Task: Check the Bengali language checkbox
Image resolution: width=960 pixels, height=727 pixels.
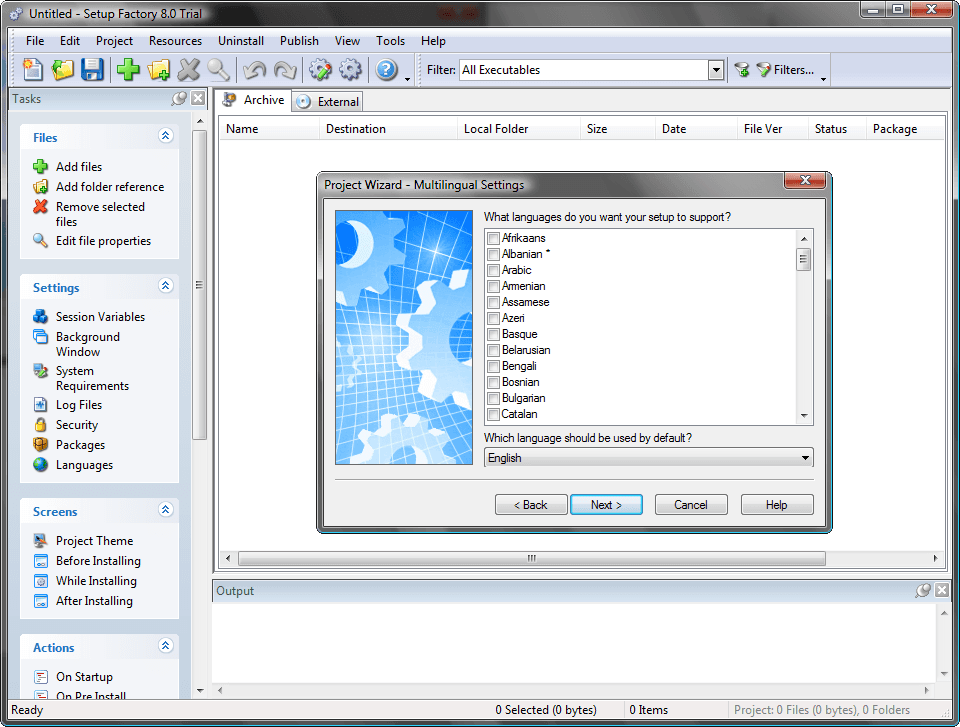Action: (493, 366)
